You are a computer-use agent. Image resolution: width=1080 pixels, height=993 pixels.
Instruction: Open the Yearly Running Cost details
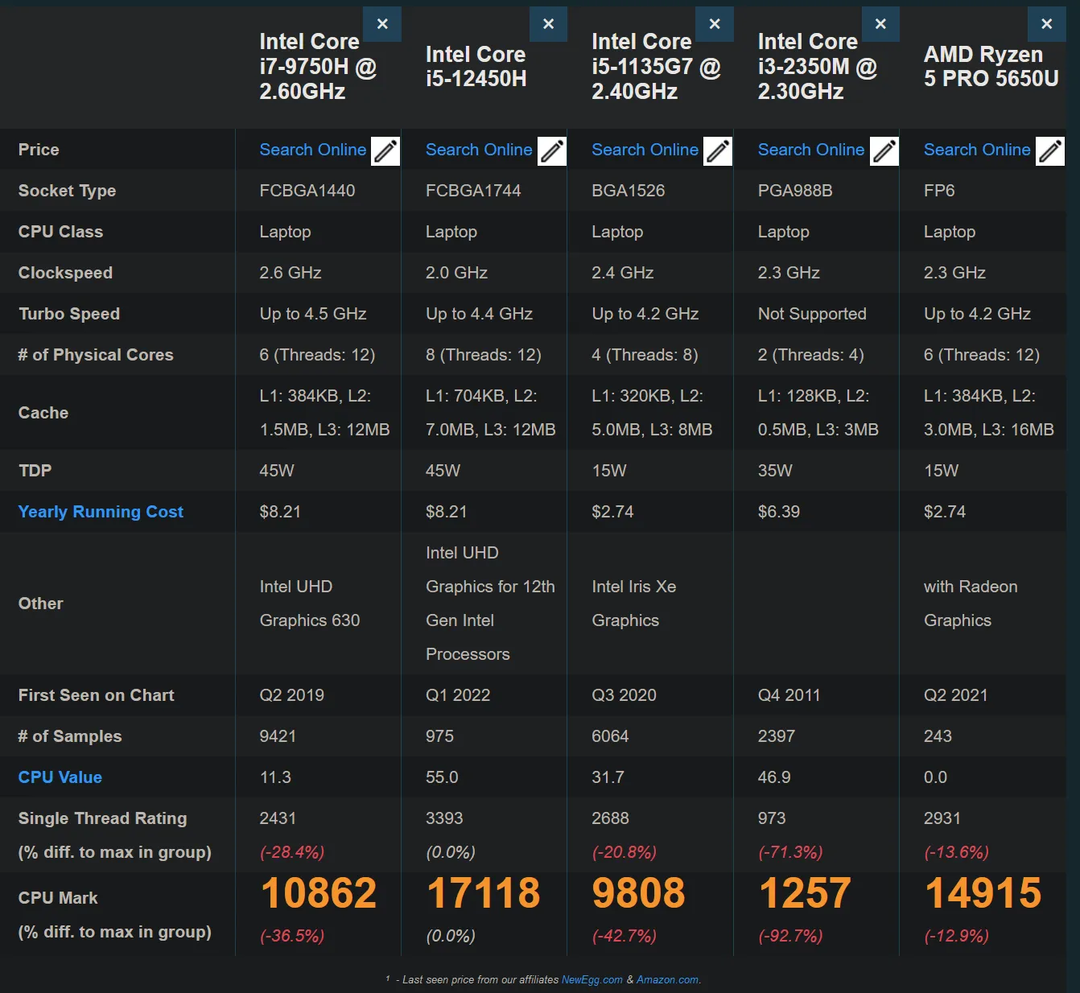(100, 511)
